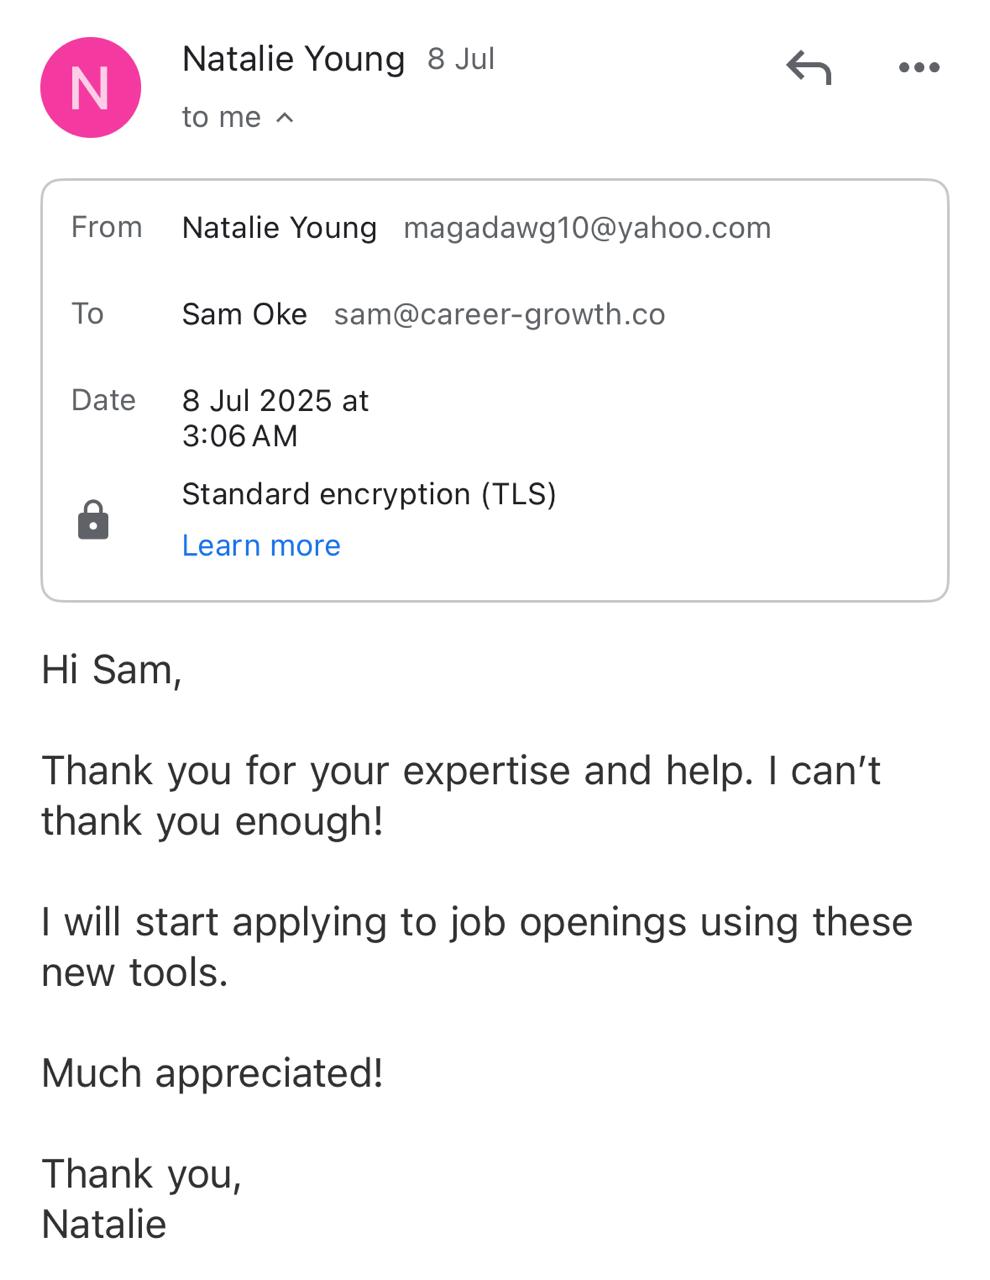Open the Learn more encryption link
Viewport: 990px width, 1280px height.
pos(261,545)
